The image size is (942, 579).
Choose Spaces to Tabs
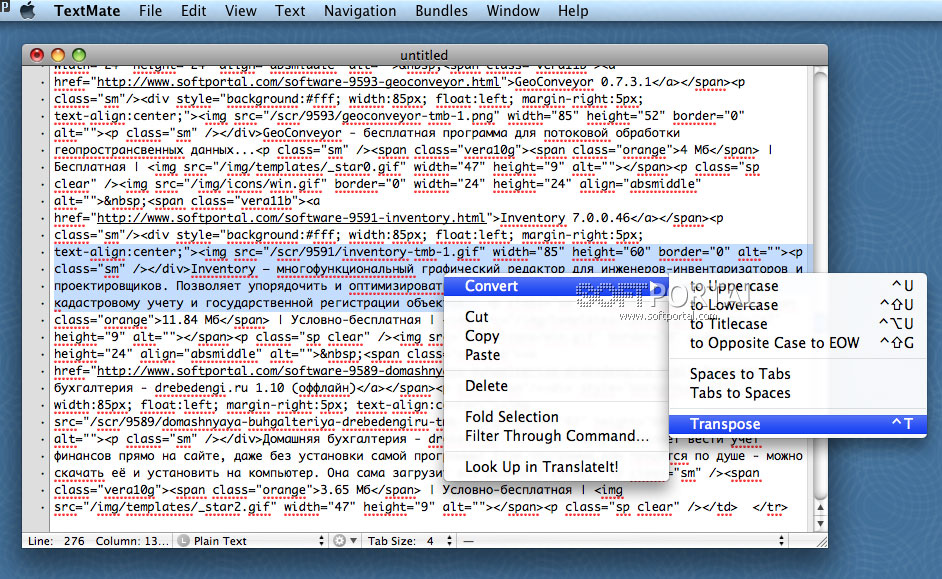pos(798,374)
